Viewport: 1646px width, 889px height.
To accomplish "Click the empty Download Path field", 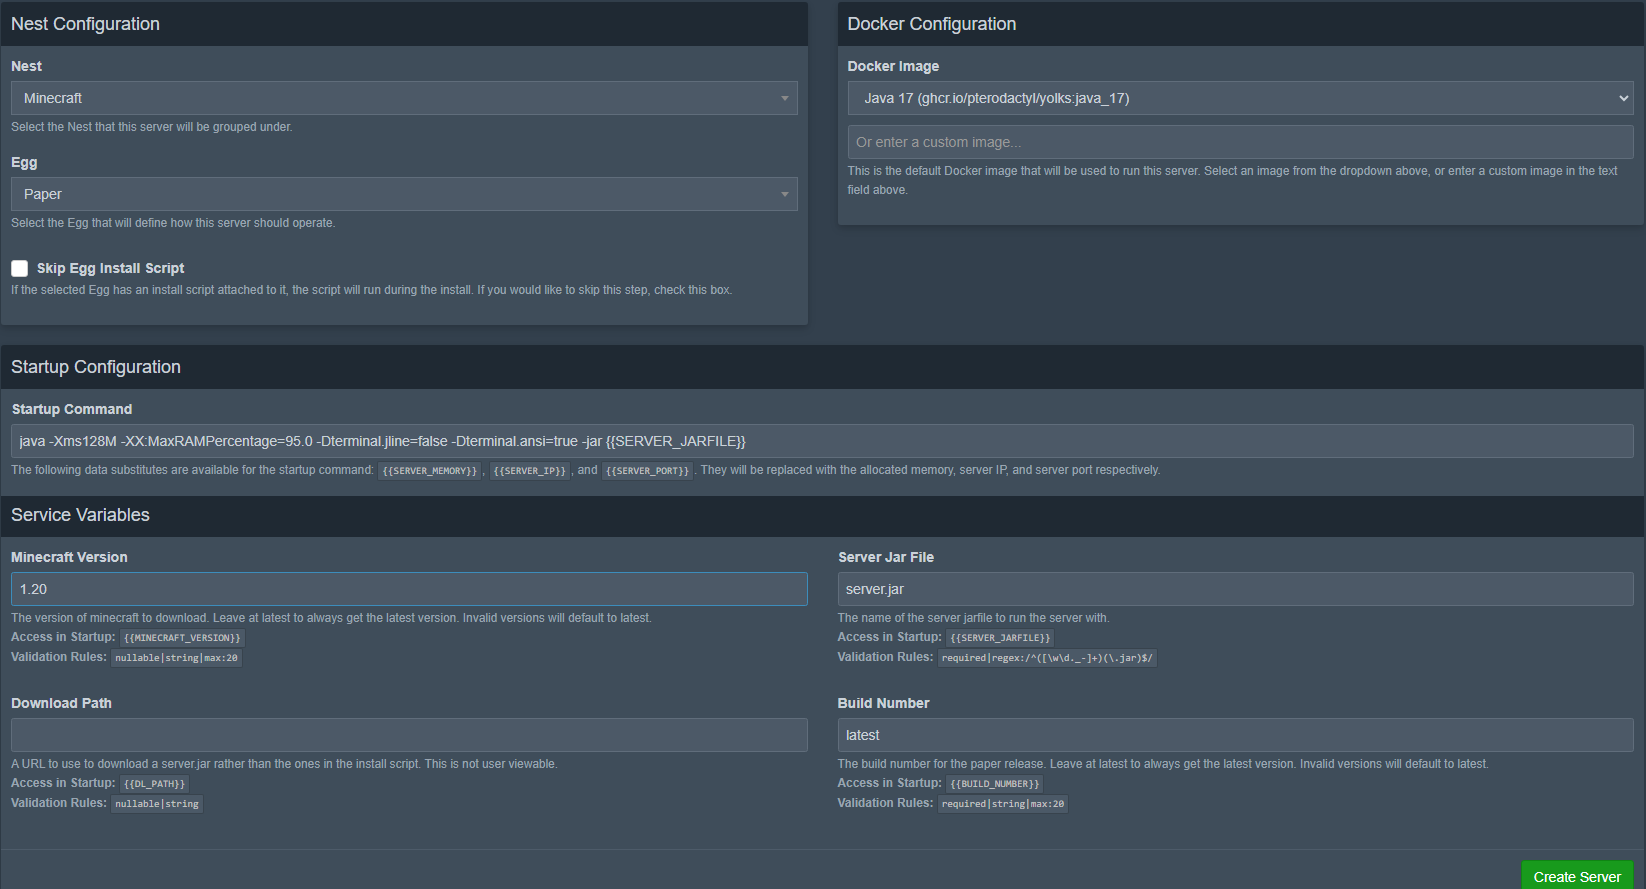I will (409, 735).
